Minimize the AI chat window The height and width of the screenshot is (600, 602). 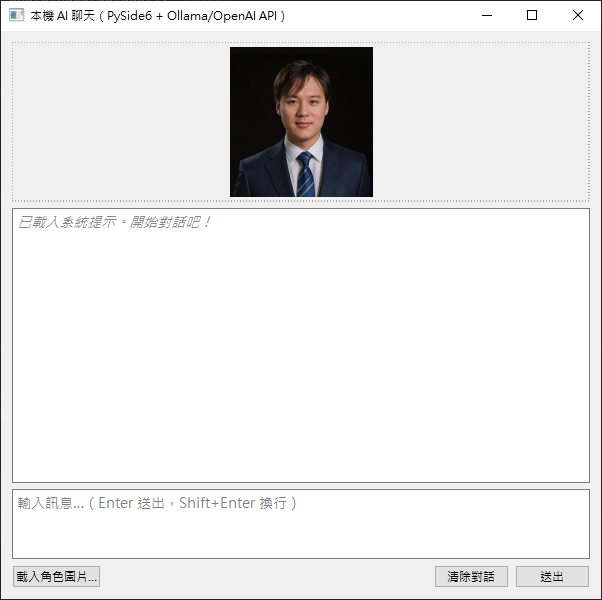(487, 15)
